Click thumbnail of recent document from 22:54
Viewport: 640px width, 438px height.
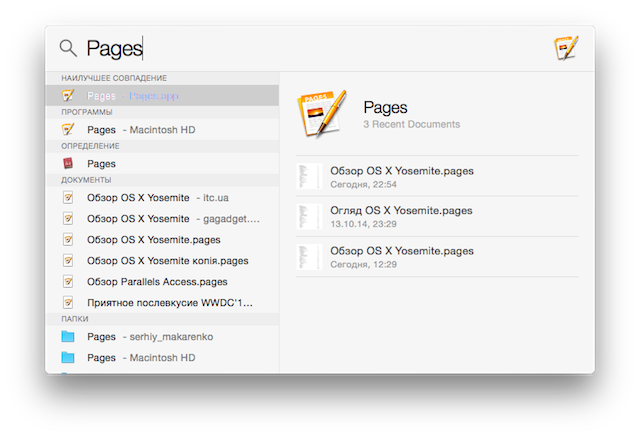[309, 176]
